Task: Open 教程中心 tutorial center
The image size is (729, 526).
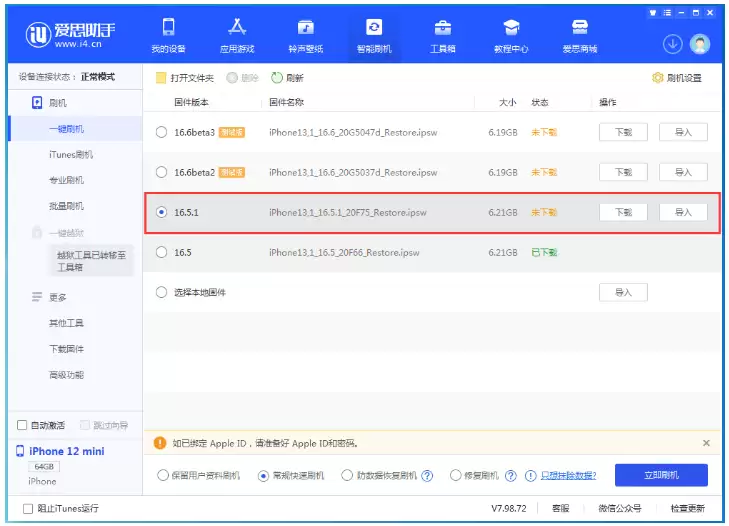Action: (x=511, y=36)
